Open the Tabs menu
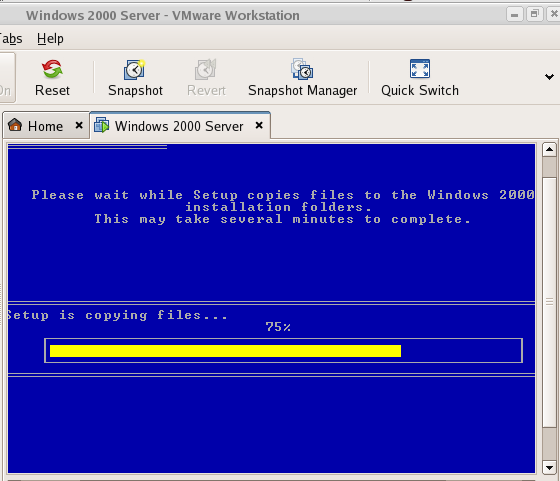Viewport: 560px width, 481px height. tap(11, 38)
